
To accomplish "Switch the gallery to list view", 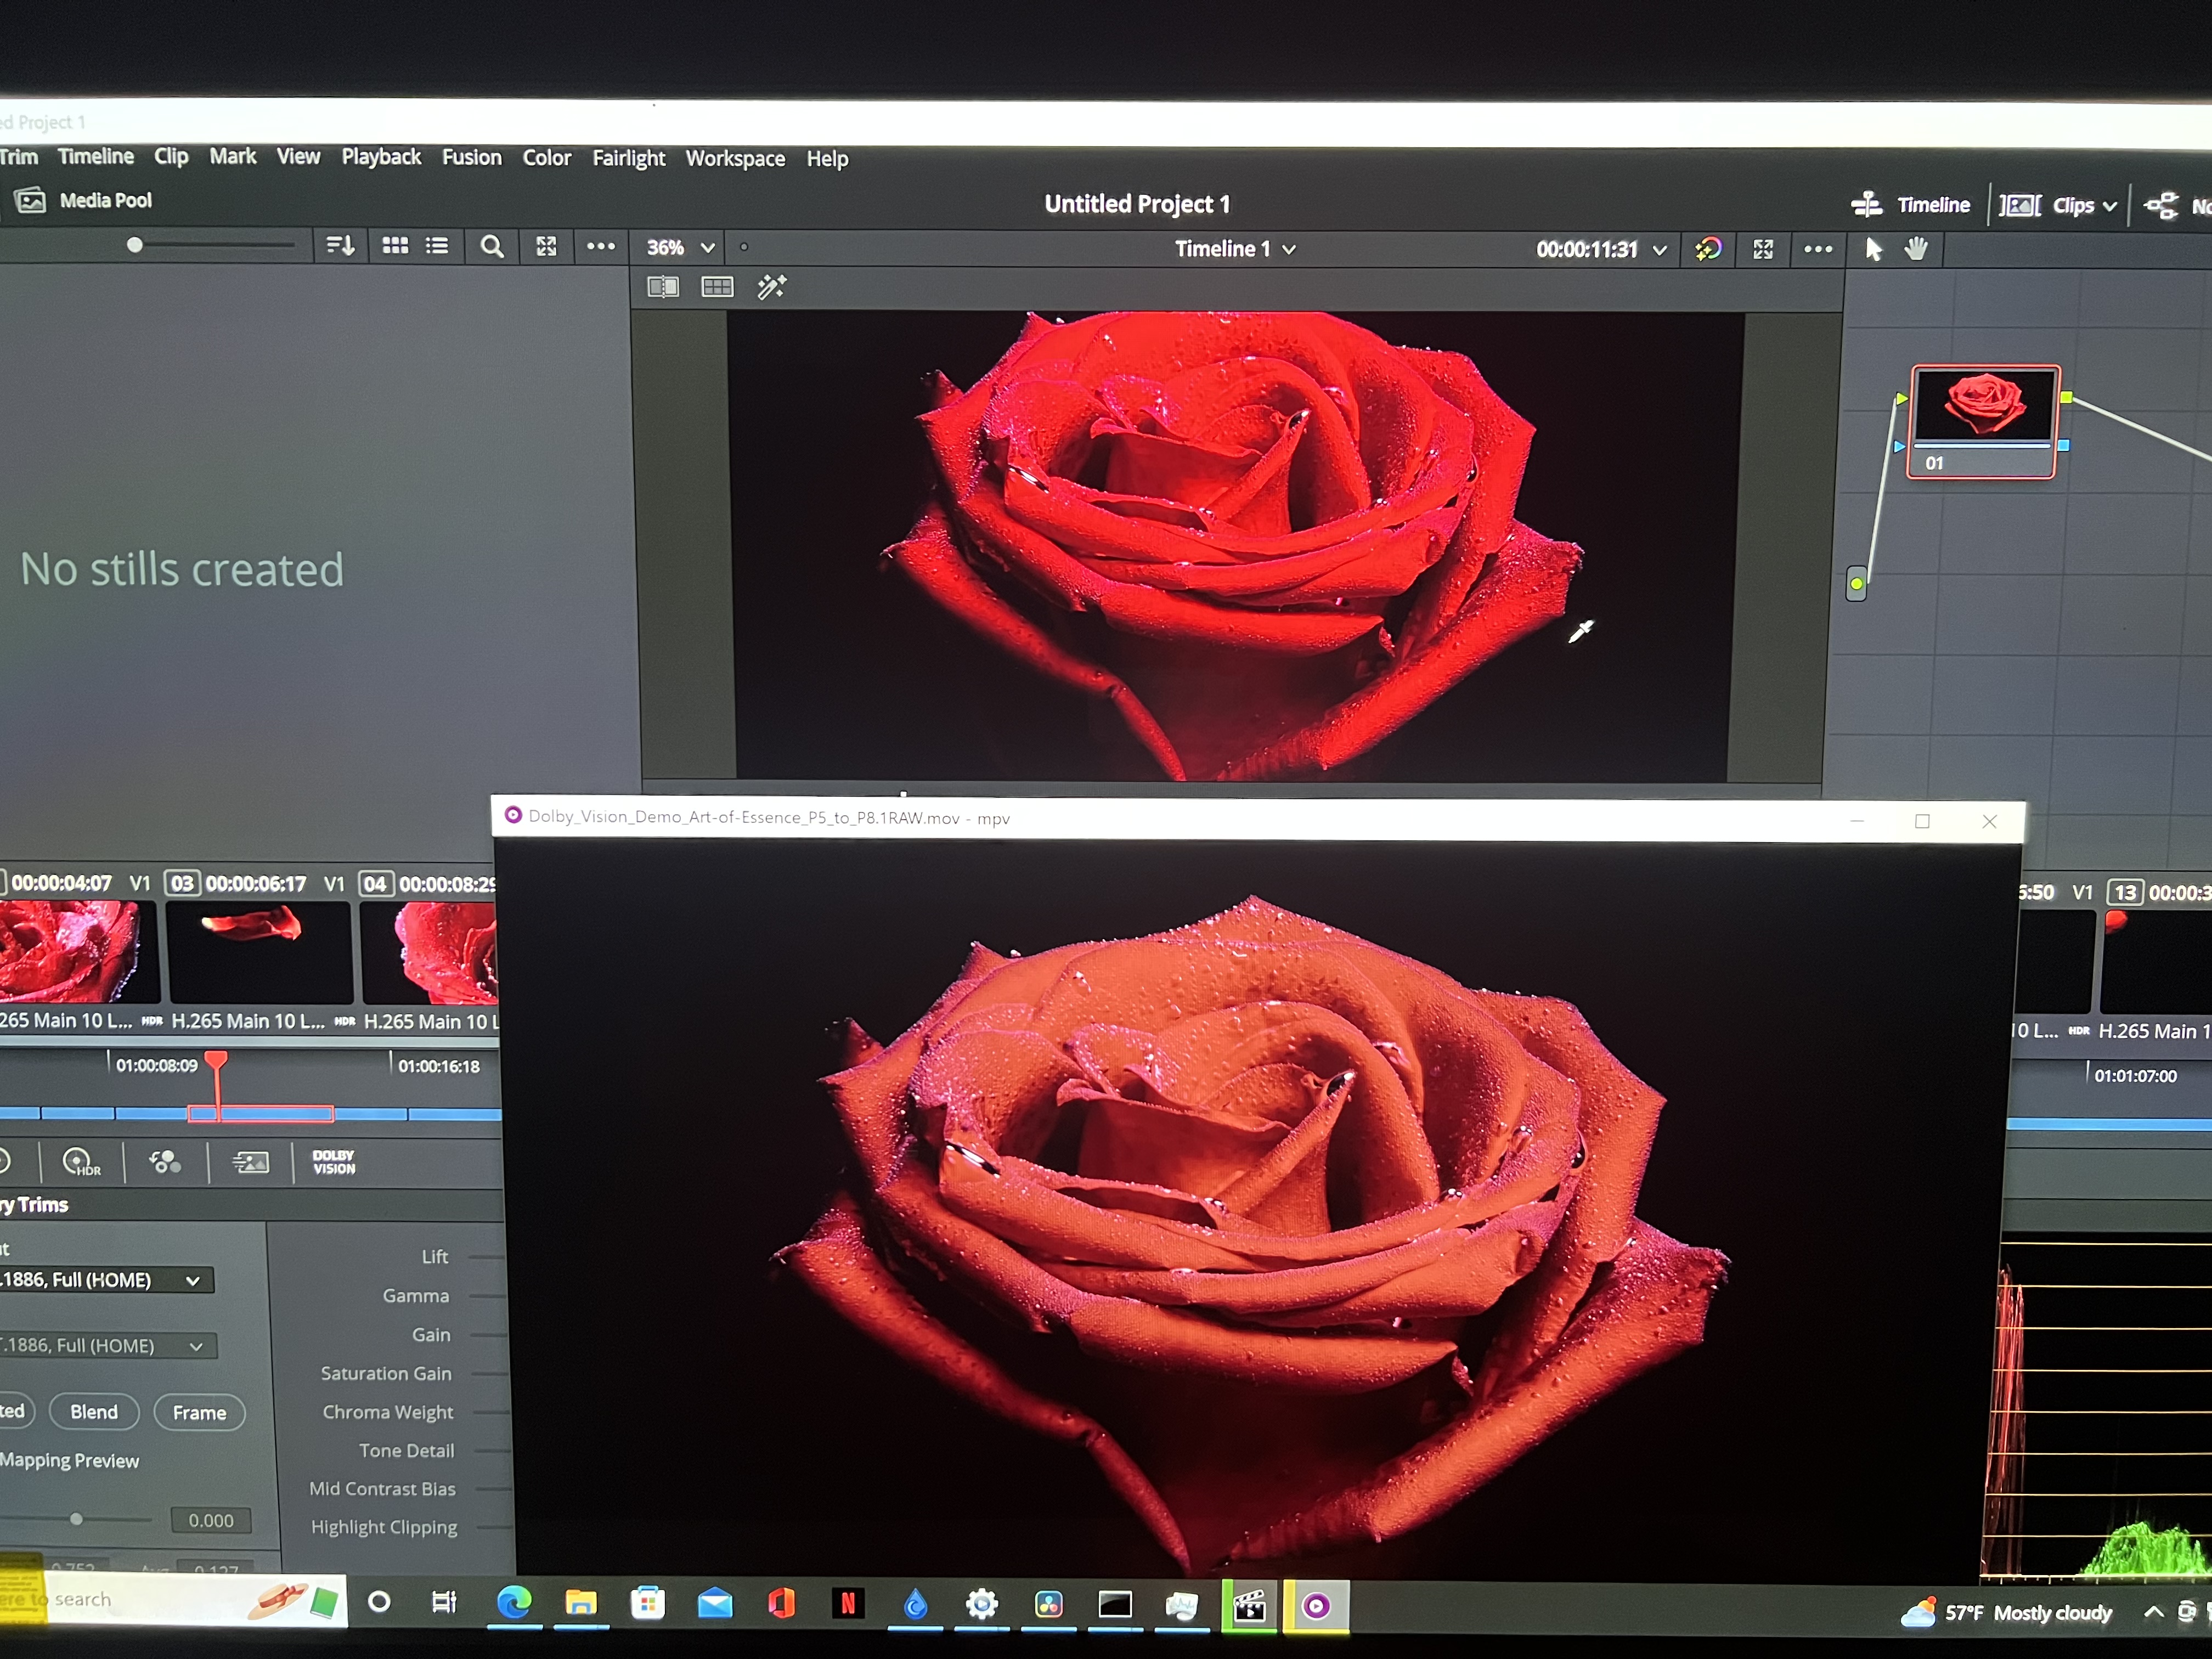I will 437,245.
